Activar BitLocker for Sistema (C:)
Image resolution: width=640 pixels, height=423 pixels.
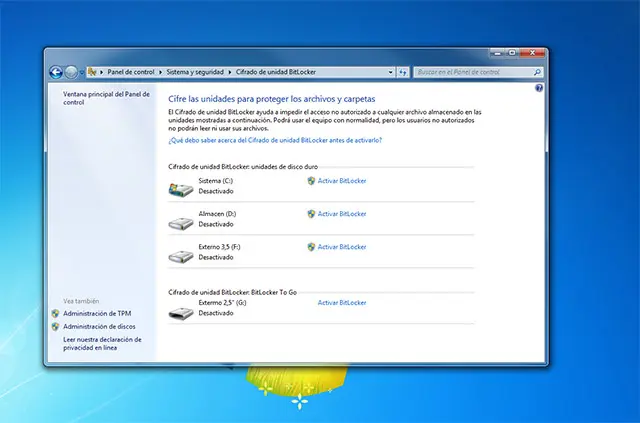(x=341, y=181)
